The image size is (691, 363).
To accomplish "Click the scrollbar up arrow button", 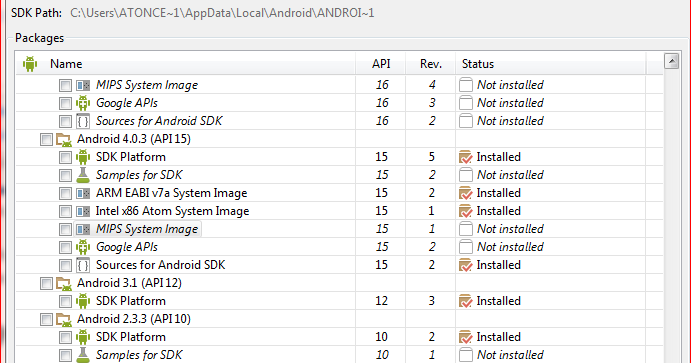I will tap(672, 61).
